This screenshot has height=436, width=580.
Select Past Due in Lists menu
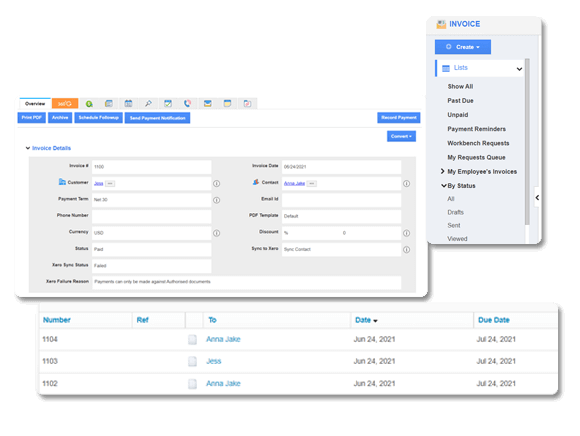click(460, 101)
